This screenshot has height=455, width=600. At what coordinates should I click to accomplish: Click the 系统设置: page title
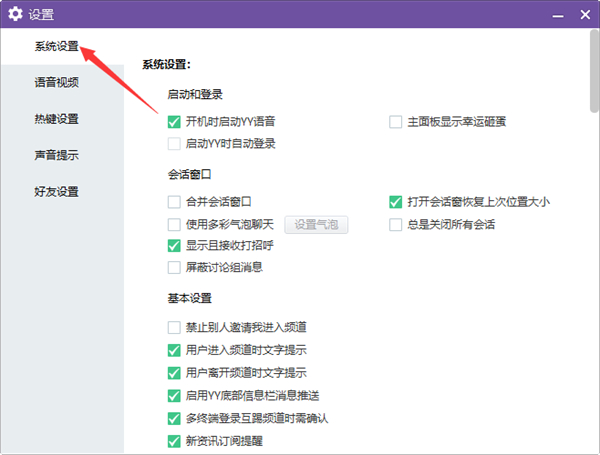[x=166, y=64]
